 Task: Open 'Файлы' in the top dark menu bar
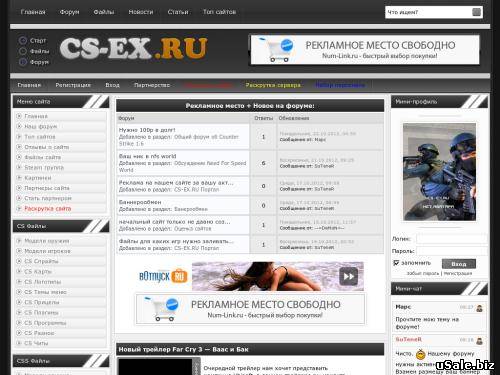(x=104, y=12)
